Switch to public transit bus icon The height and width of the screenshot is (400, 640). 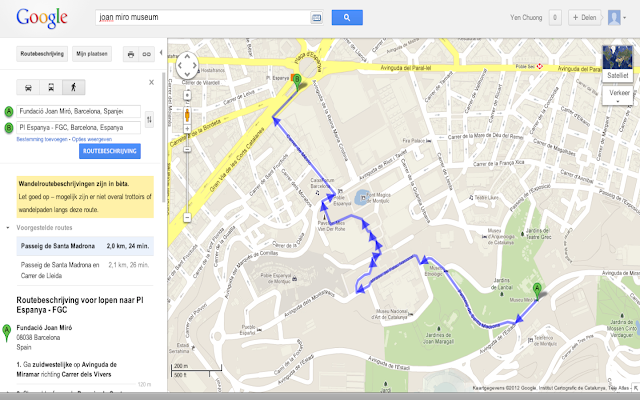pyautogui.click(x=51, y=87)
